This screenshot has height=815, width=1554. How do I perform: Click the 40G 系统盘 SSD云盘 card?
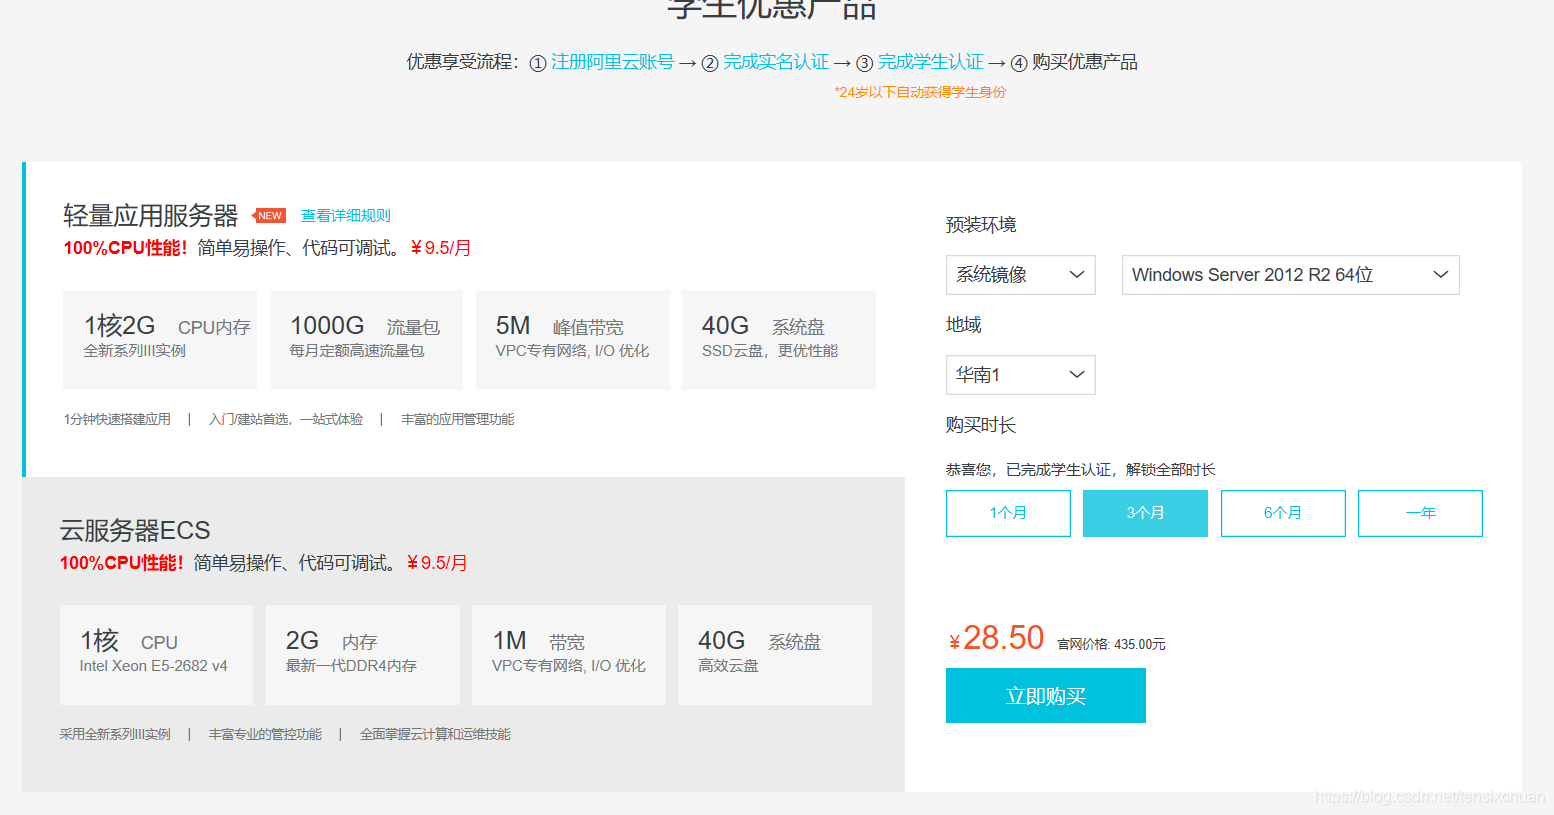[x=779, y=340]
